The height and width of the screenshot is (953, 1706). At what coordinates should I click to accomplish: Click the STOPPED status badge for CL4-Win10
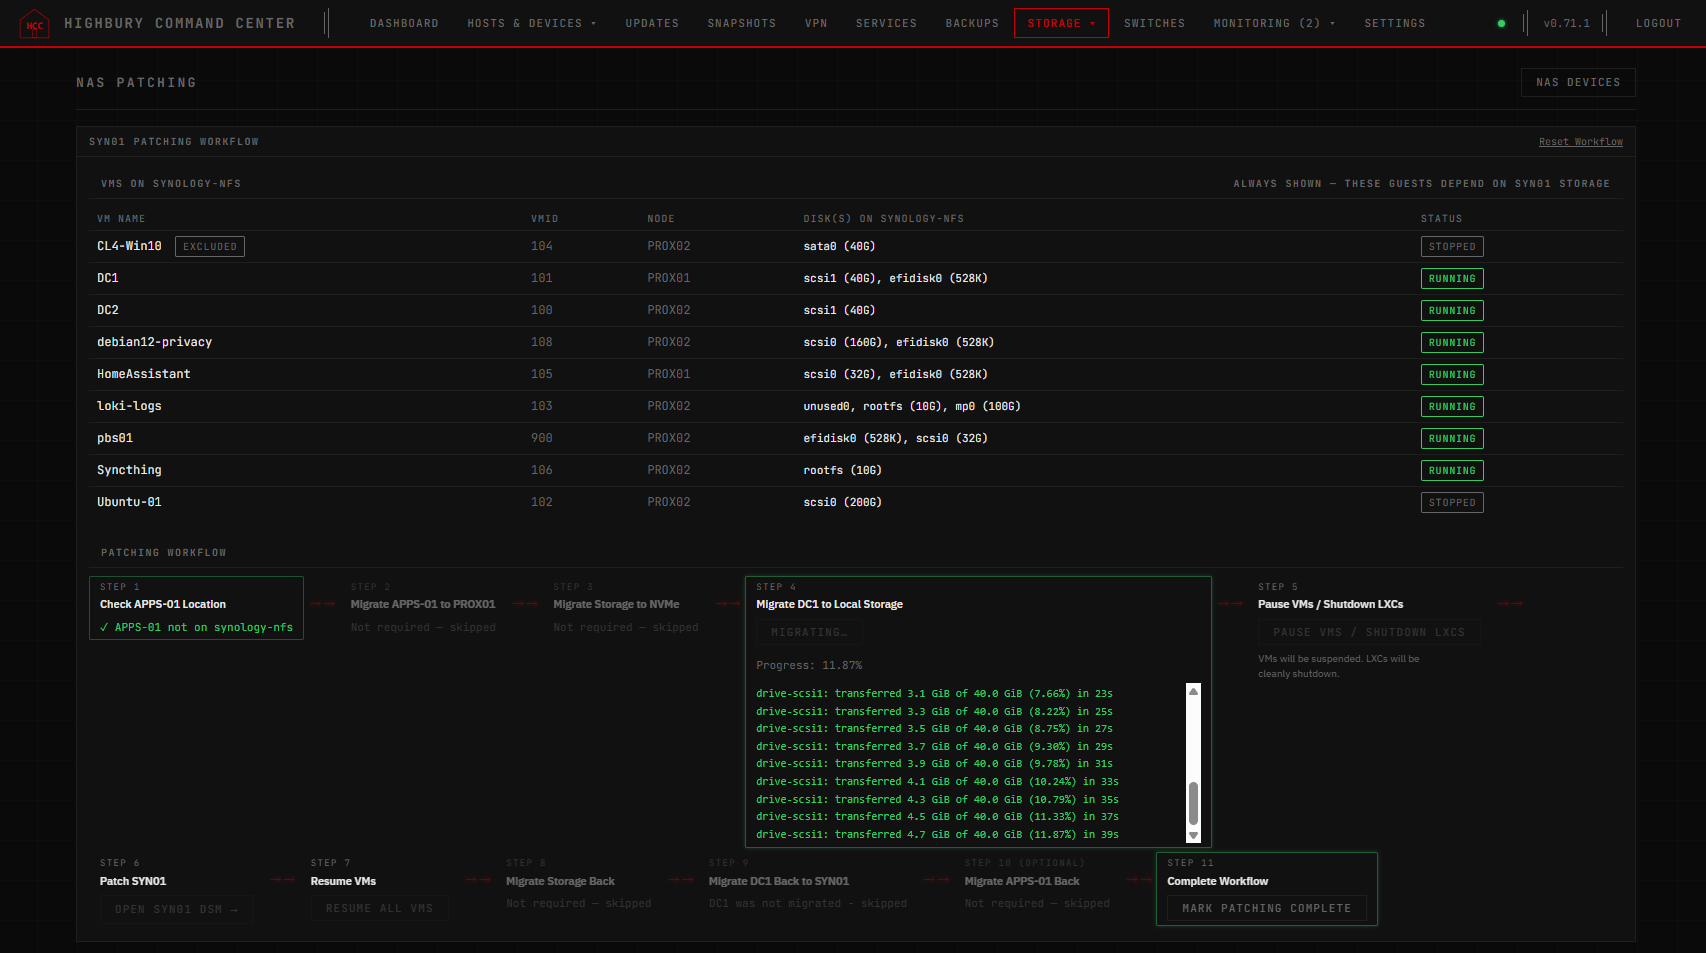[x=1452, y=246]
